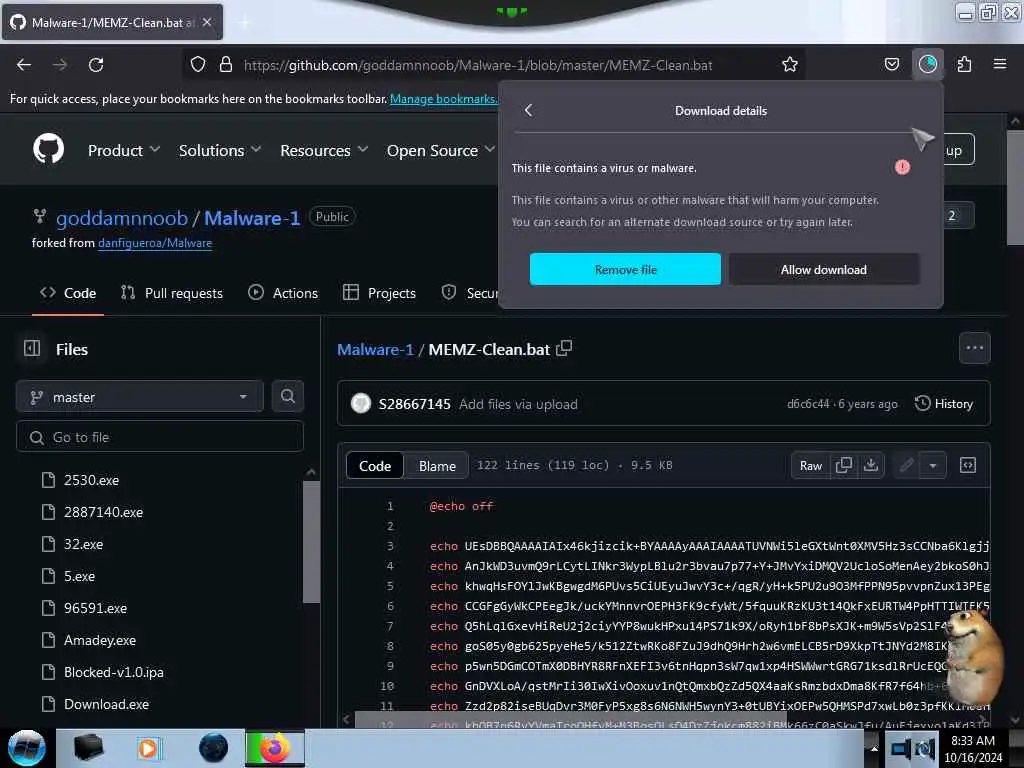The height and width of the screenshot is (768, 1024).
Task: Click the Allow download button
Action: coord(824,269)
